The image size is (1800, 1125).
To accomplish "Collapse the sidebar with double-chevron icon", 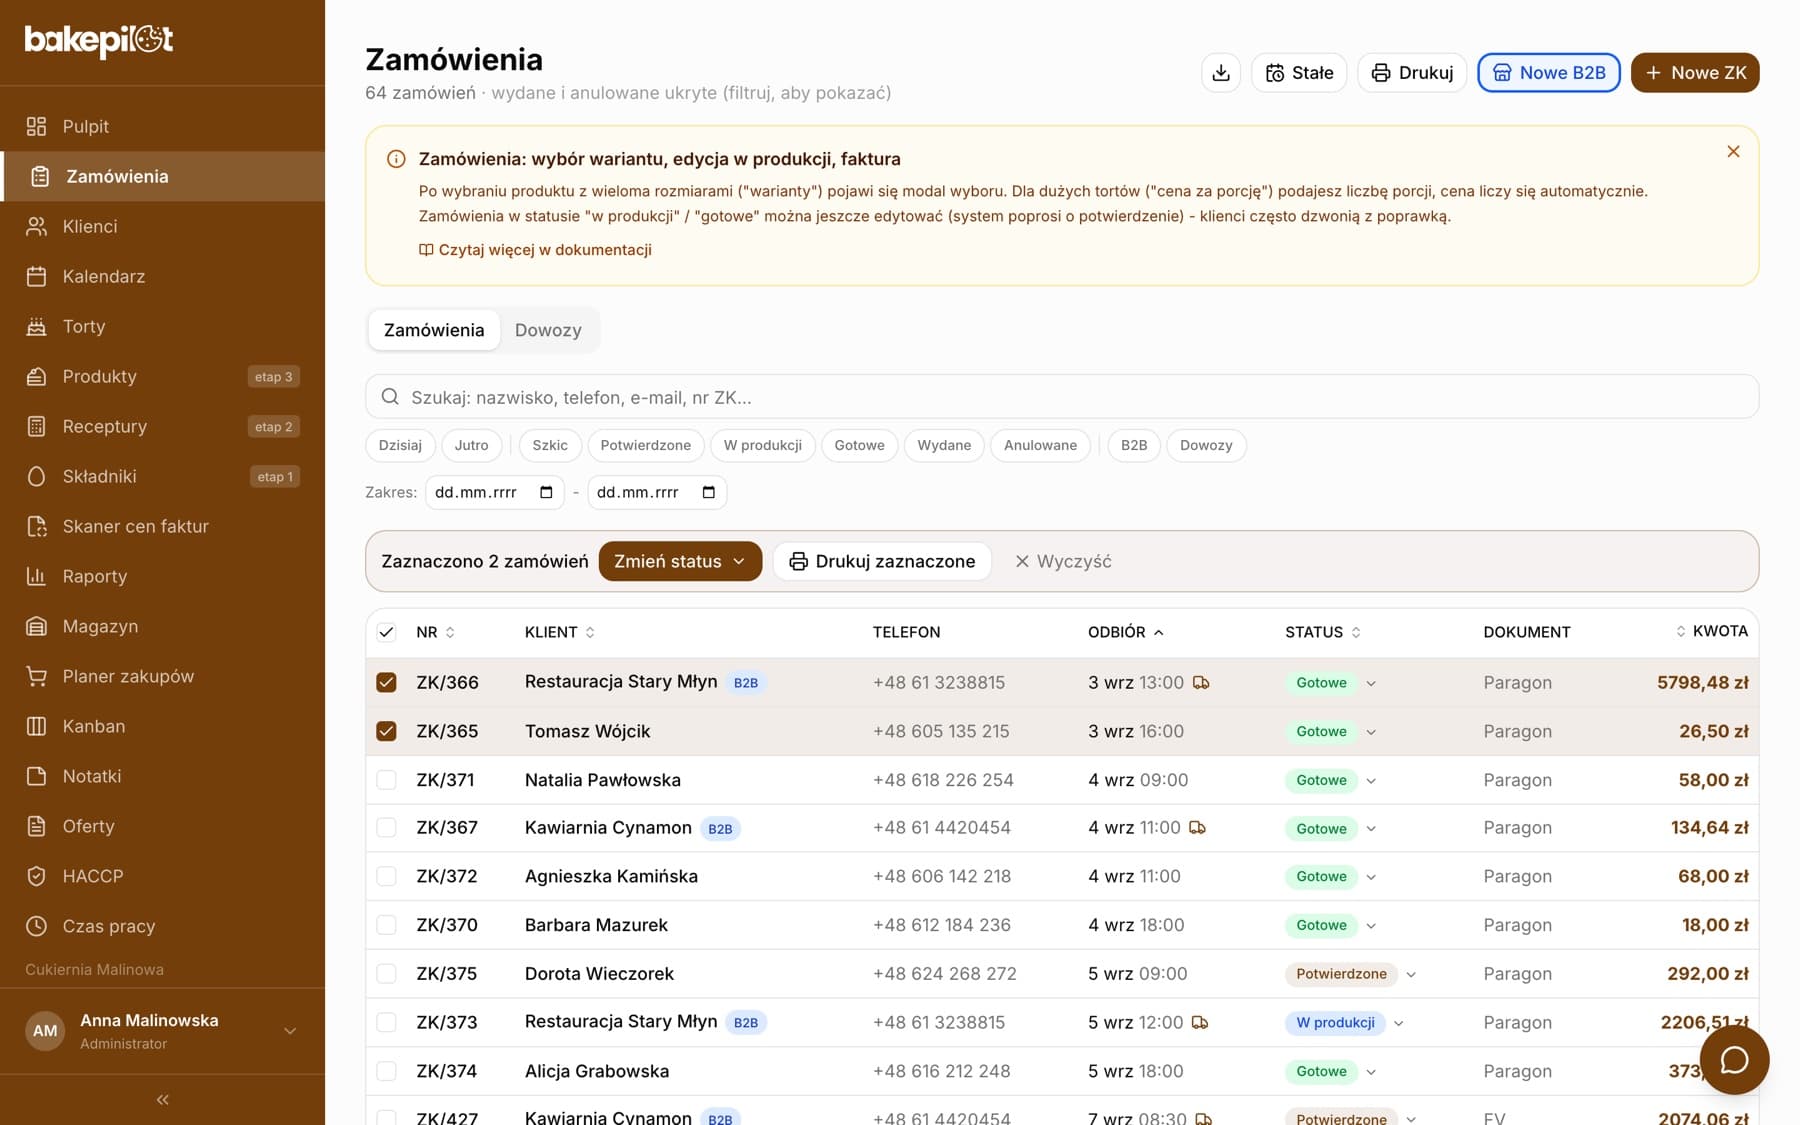I will (x=162, y=1100).
